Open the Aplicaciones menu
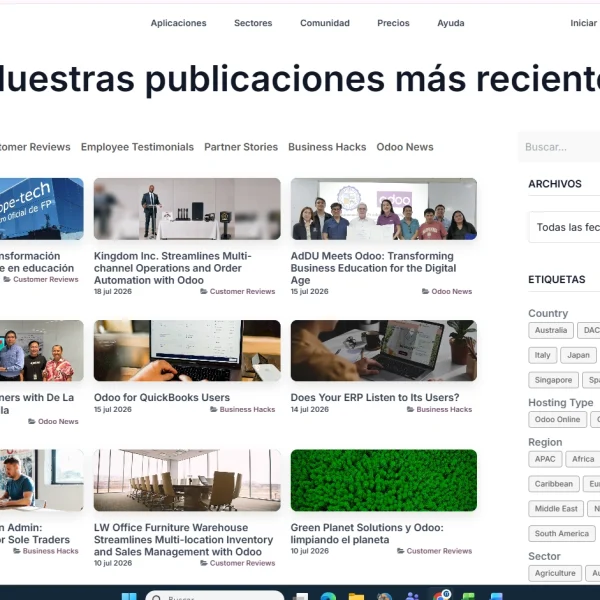 click(178, 23)
